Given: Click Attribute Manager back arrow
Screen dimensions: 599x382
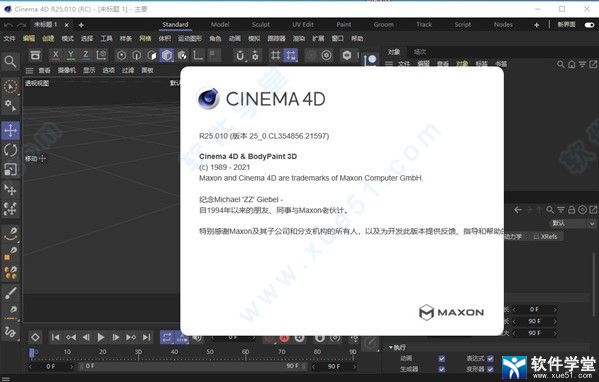Looking at the screenshot, I should [518, 210].
